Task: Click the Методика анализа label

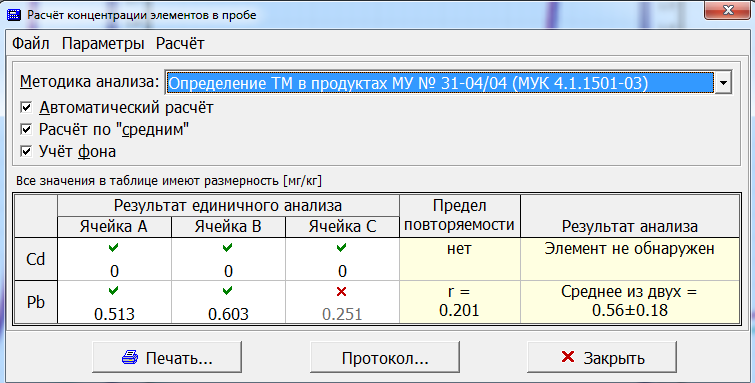Action: coord(90,82)
